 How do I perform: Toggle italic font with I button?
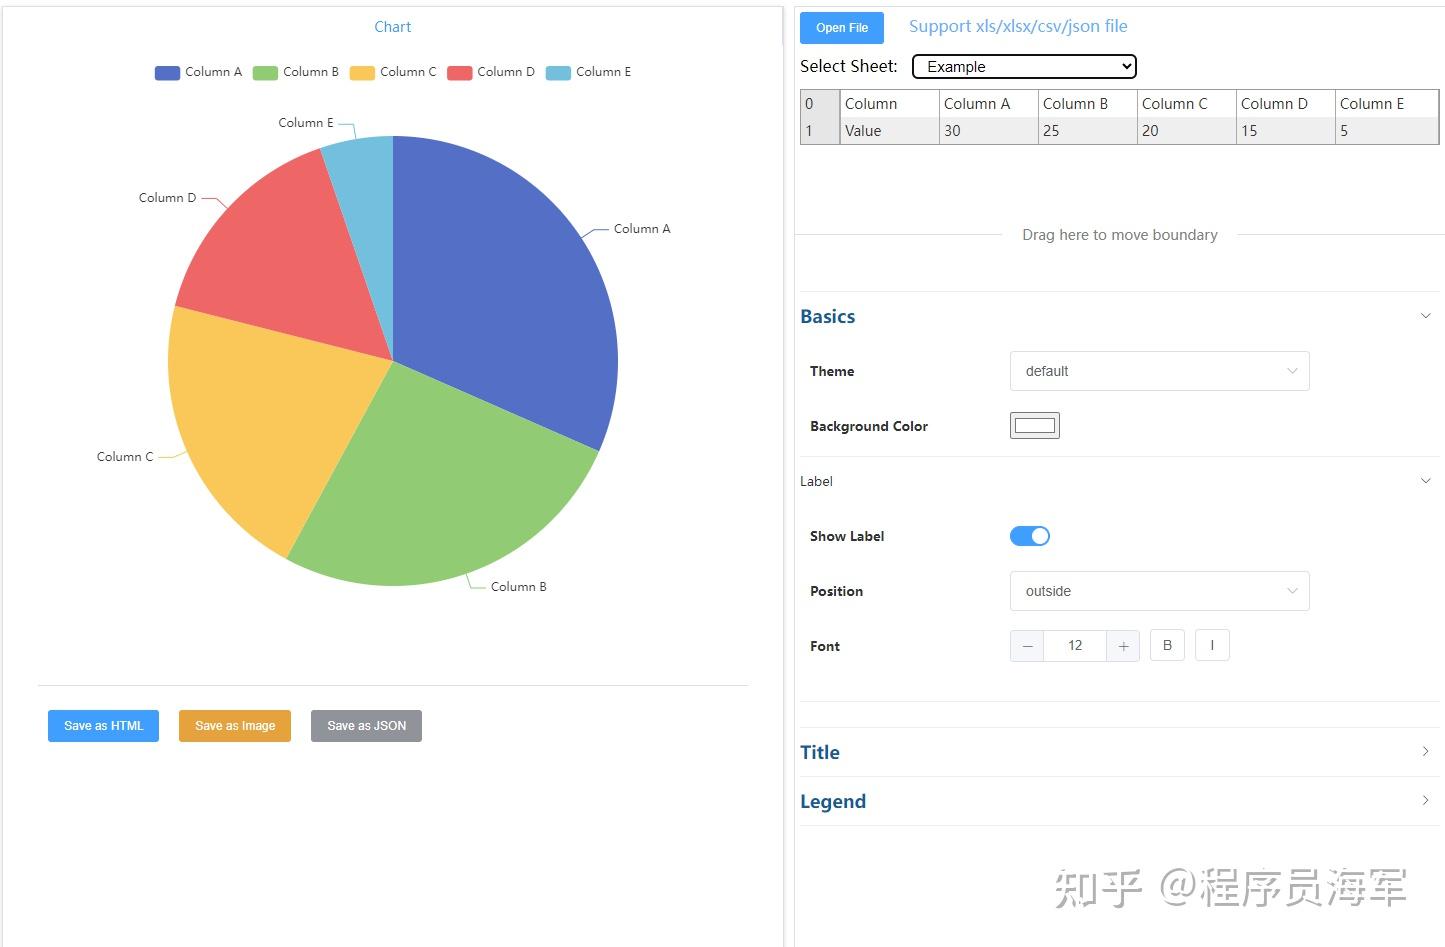click(1212, 646)
